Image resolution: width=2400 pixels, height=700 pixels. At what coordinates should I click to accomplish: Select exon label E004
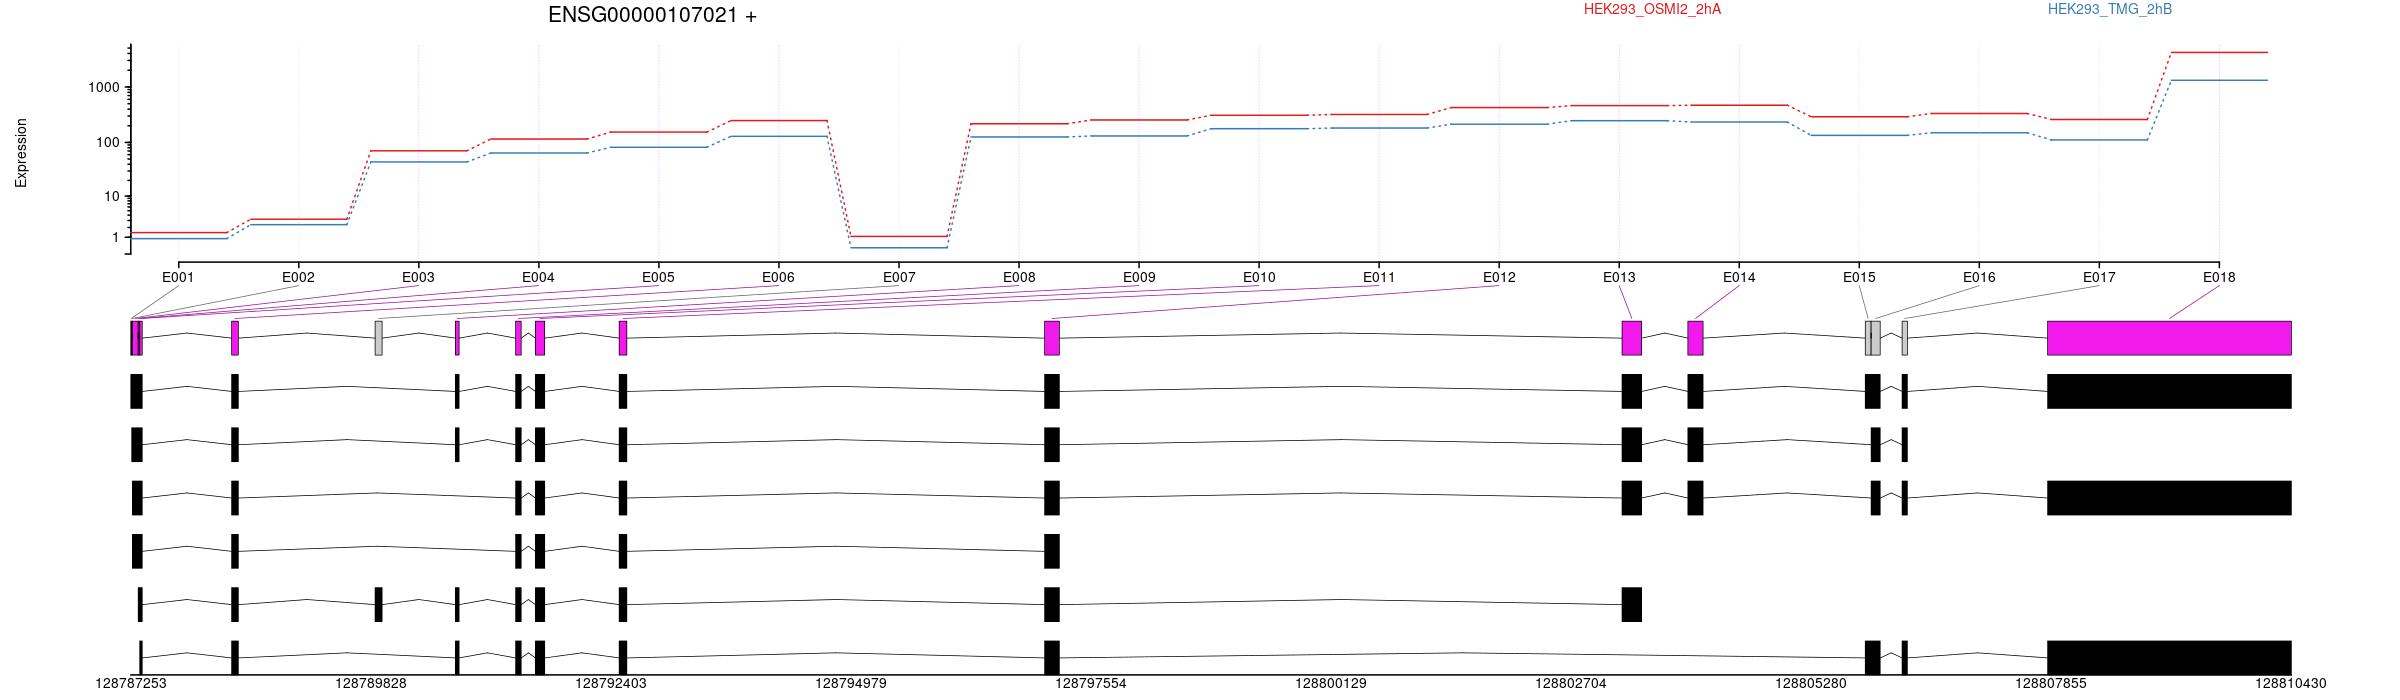(538, 277)
